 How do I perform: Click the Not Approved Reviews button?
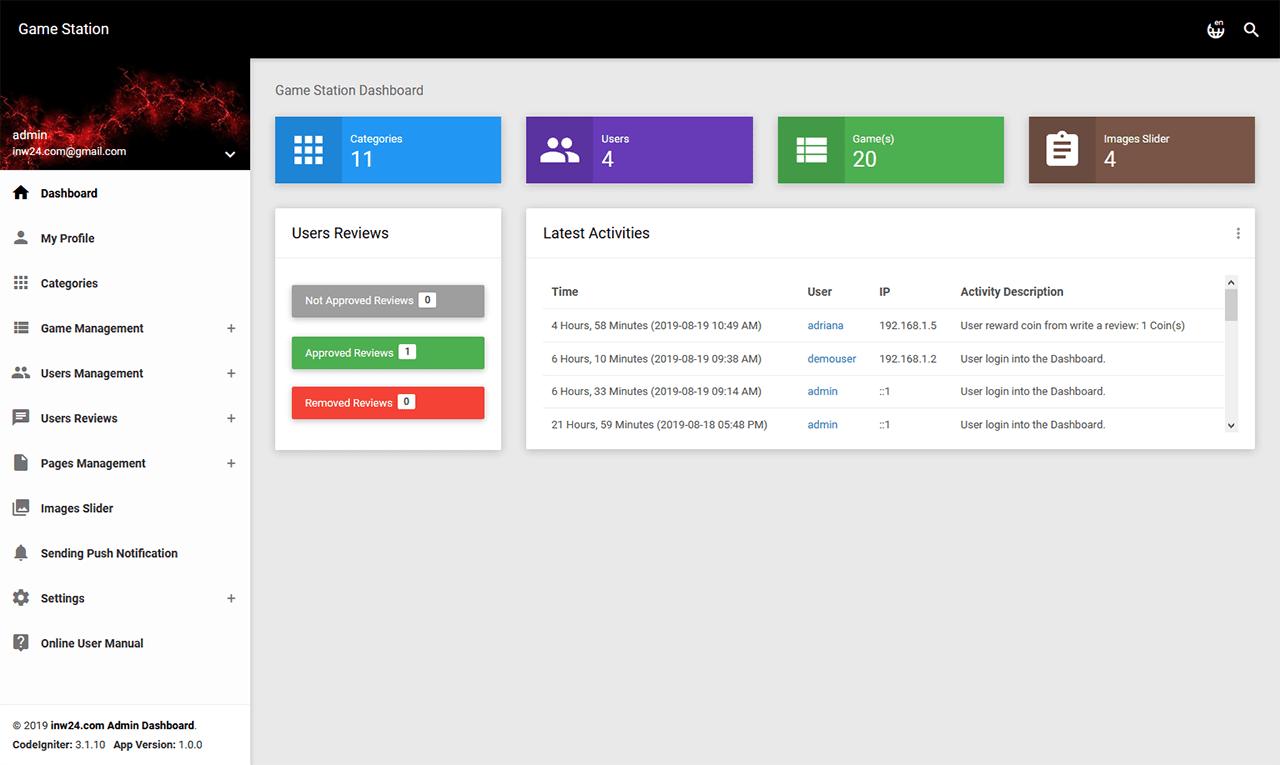click(x=388, y=301)
